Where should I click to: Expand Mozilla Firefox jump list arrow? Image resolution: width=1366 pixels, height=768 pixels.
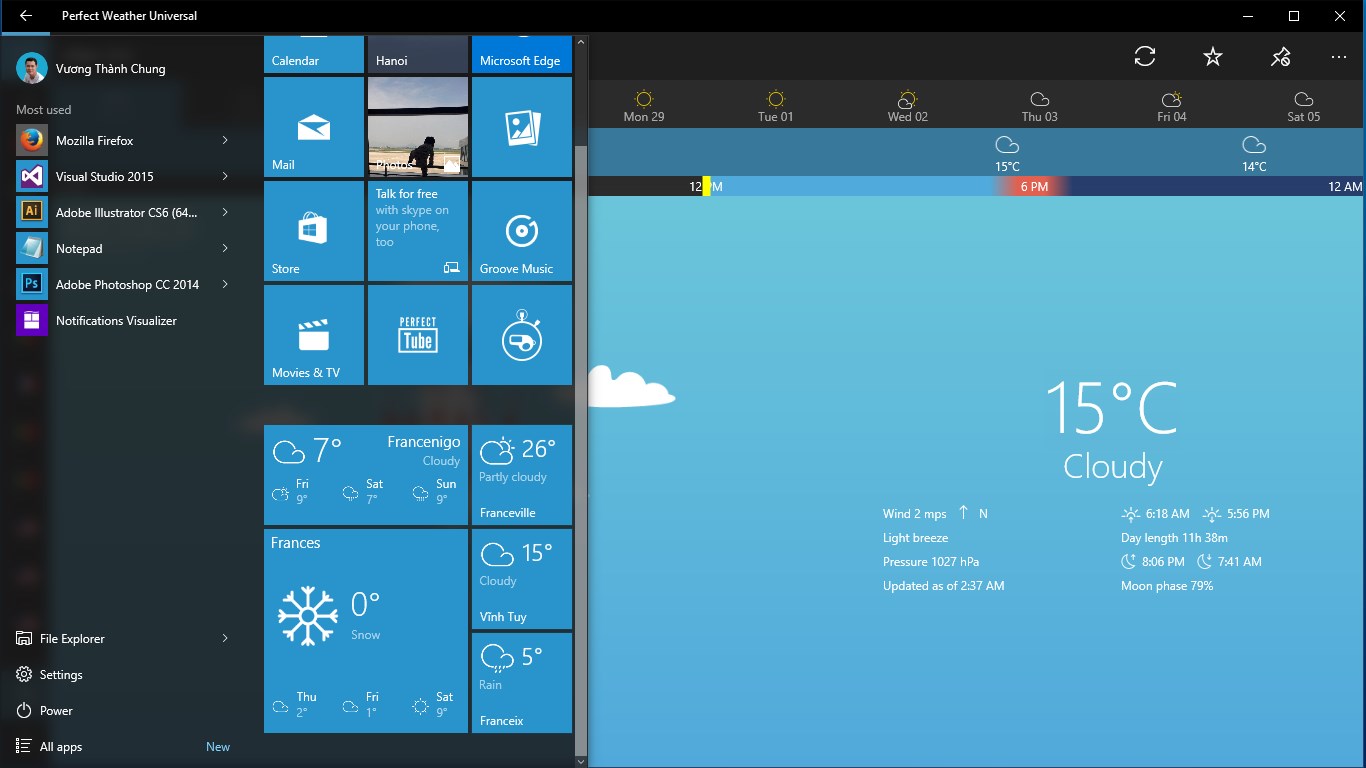pyautogui.click(x=225, y=140)
